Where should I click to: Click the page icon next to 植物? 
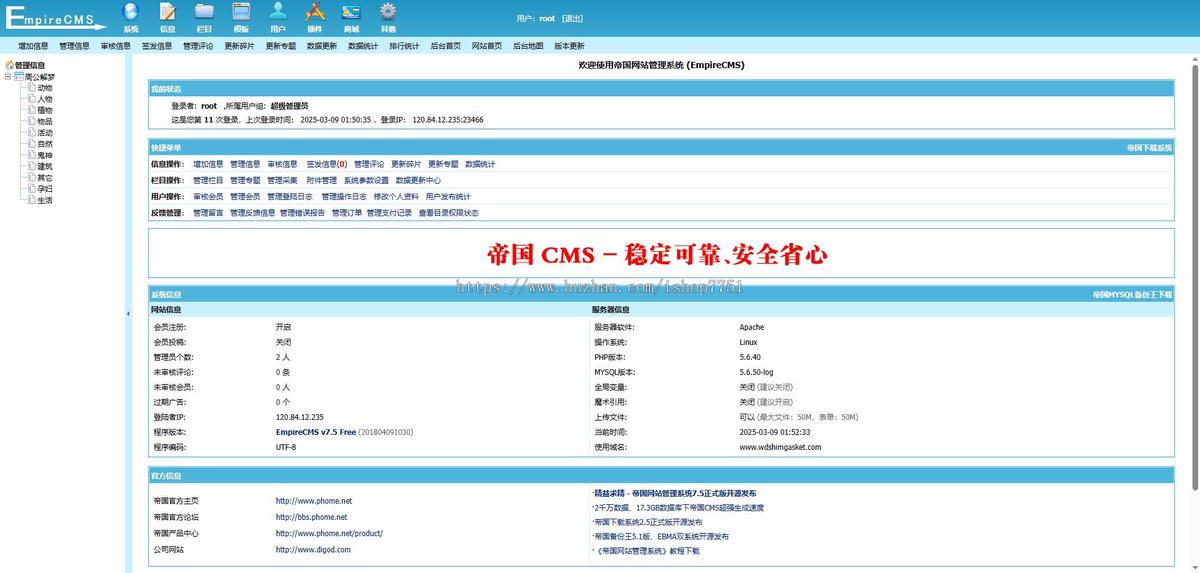click(x=32, y=110)
